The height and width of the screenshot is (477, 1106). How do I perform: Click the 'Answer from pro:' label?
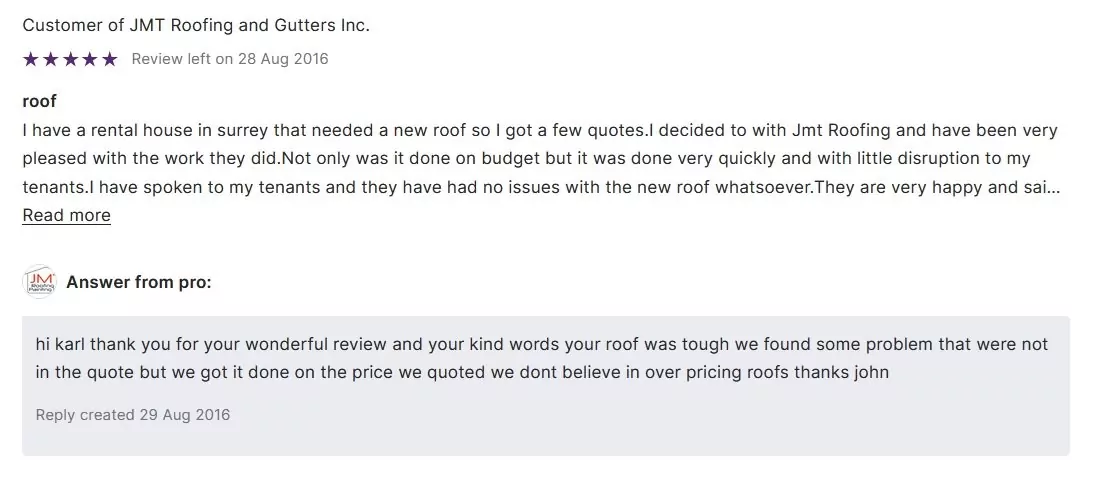pyautogui.click(x=139, y=282)
